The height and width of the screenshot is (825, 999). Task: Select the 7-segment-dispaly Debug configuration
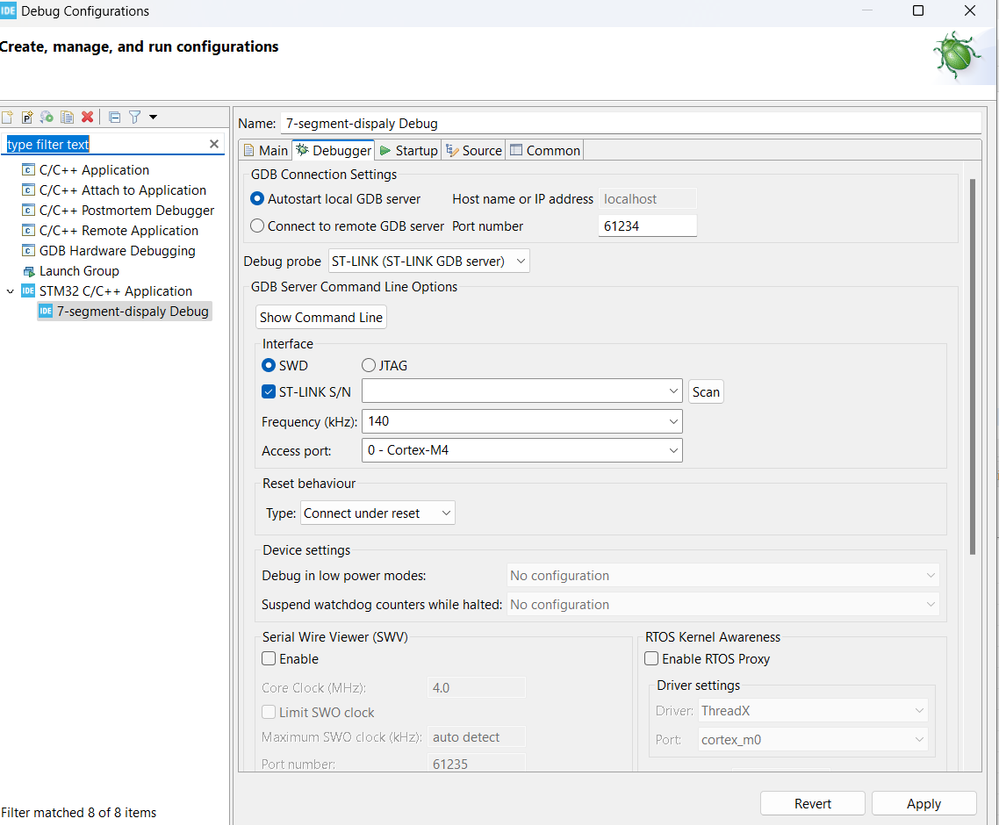(x=124, y=312)
